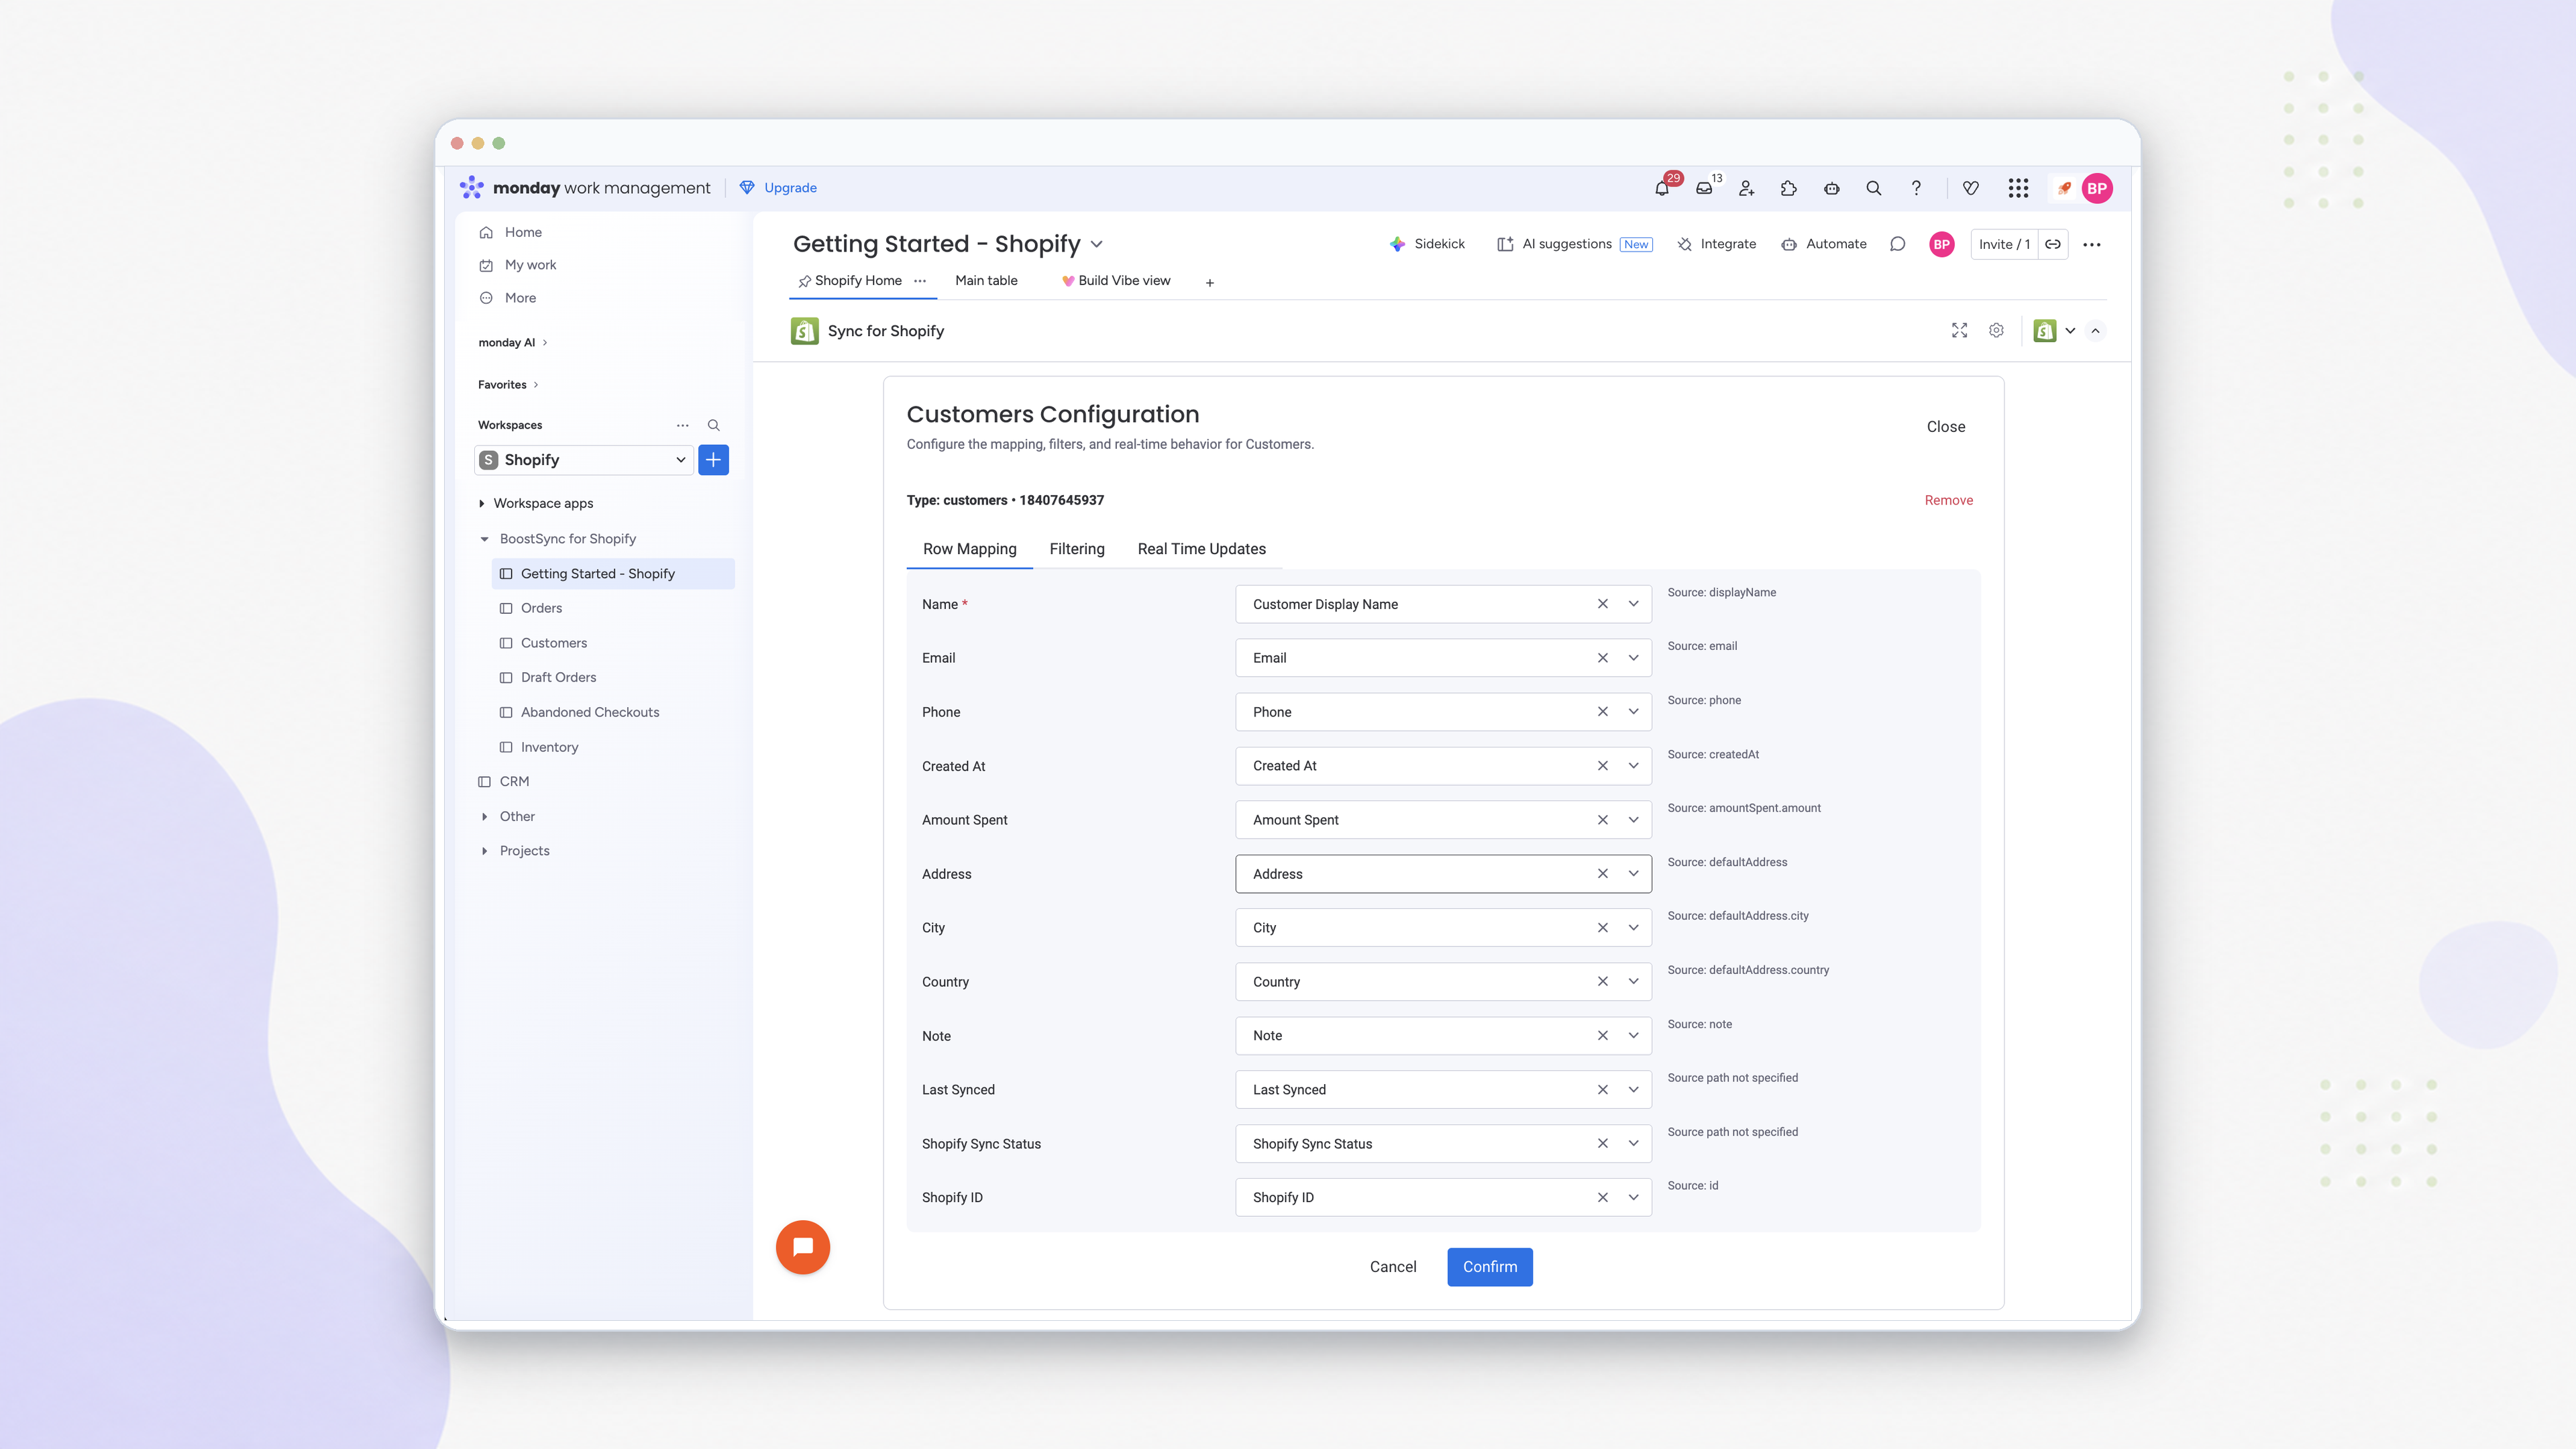This screenshot has height=1449, width=2576.
Task: Open the apps puzzle-piece icon
Action: point(1789,188)
